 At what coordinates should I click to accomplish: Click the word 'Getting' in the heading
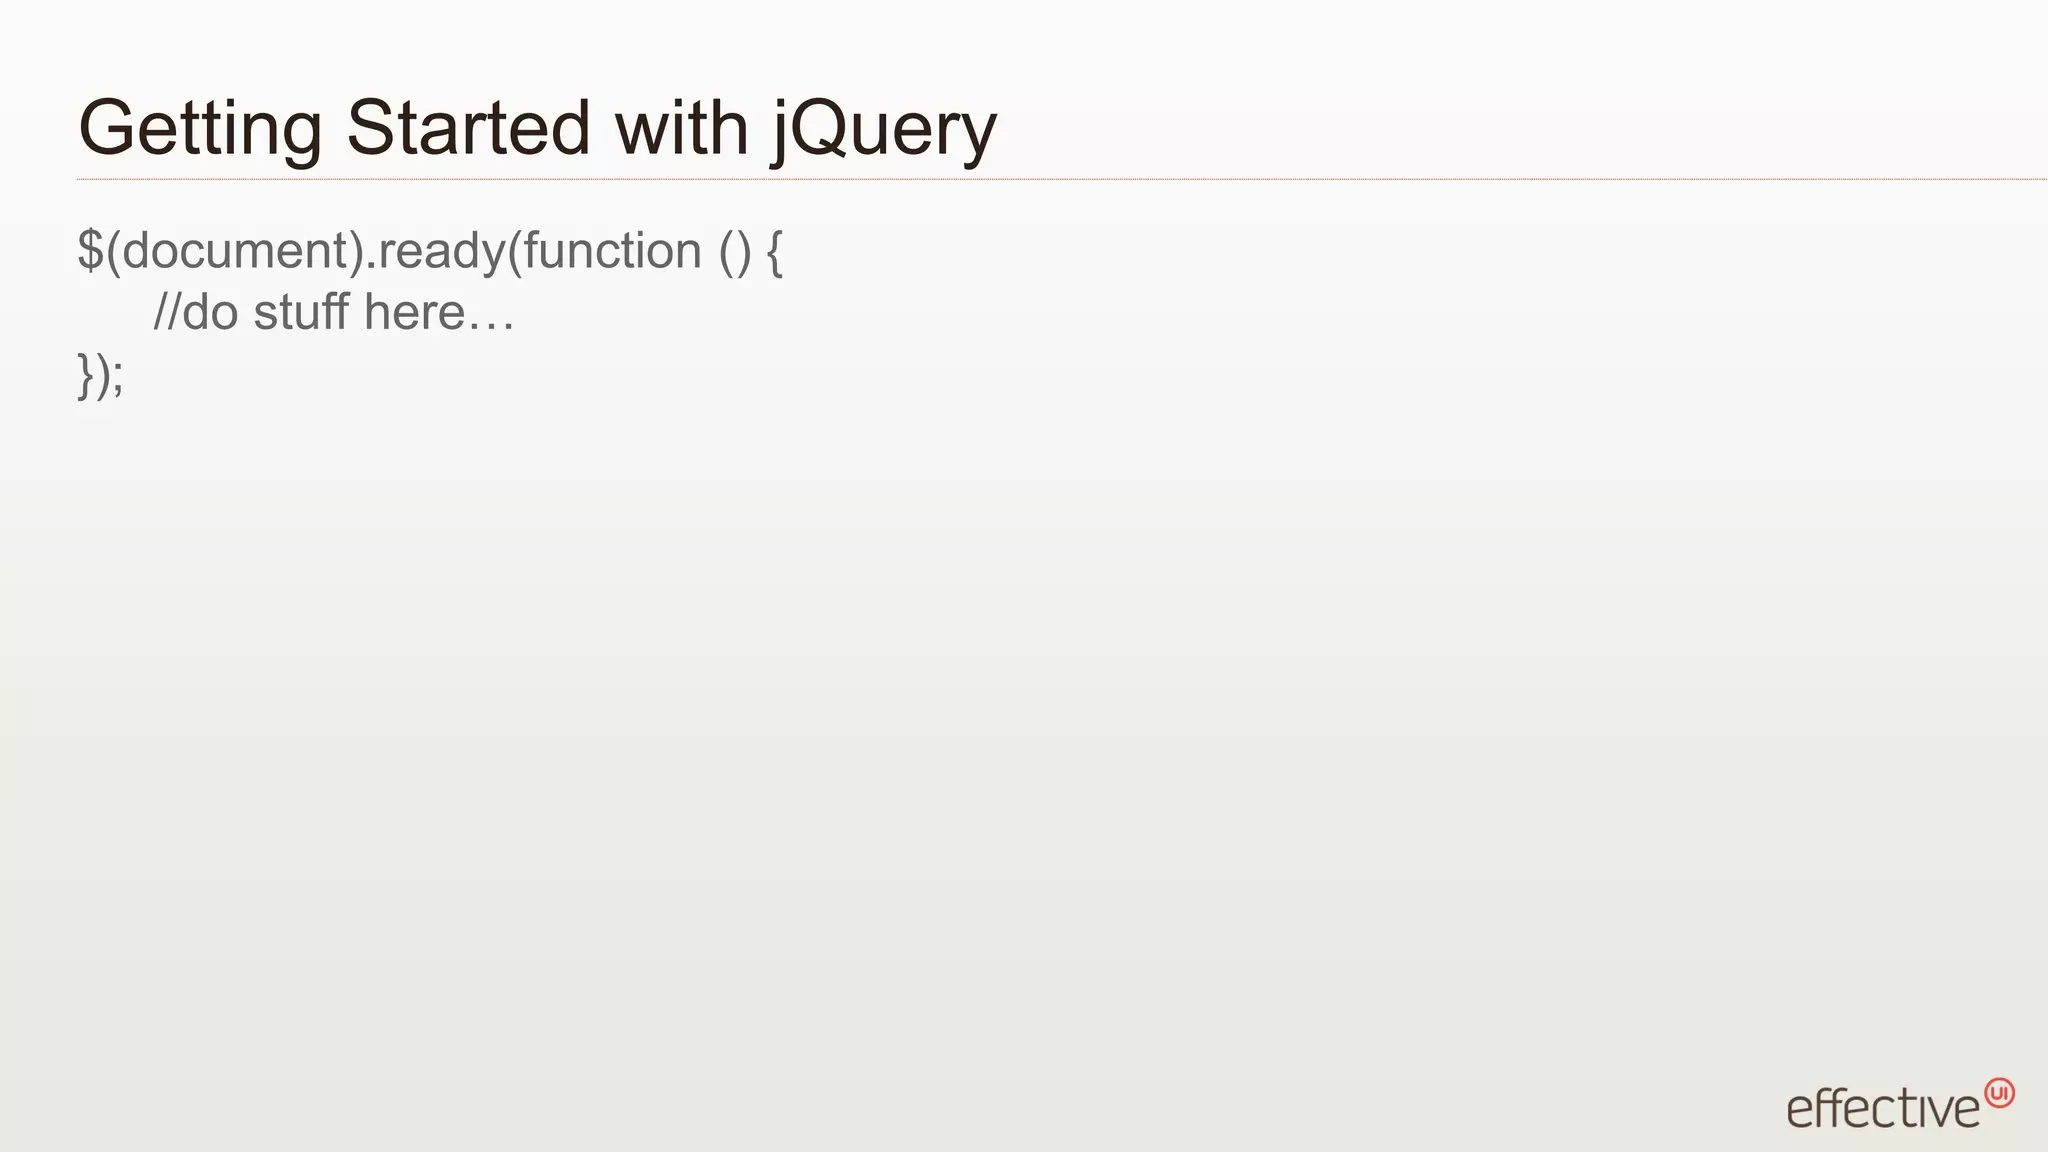point(200,131)
